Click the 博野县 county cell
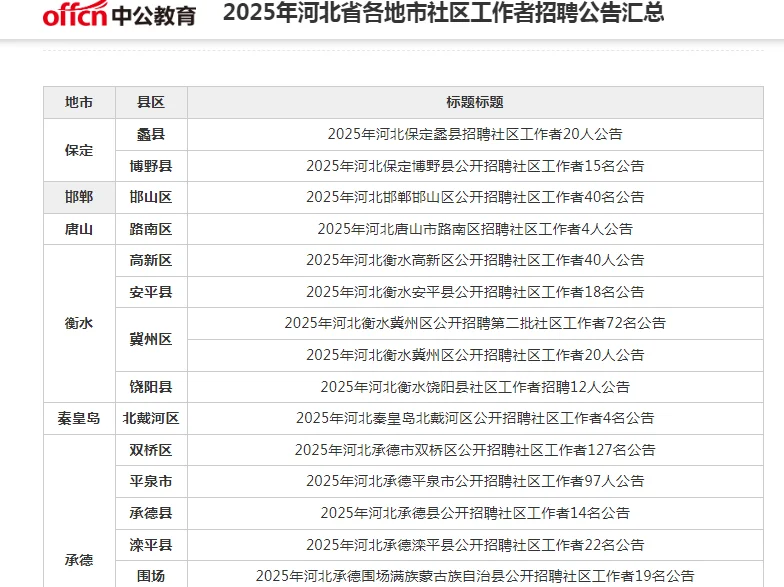The width and height of the screenshot is (784, 587). click(x=151, y=166)
